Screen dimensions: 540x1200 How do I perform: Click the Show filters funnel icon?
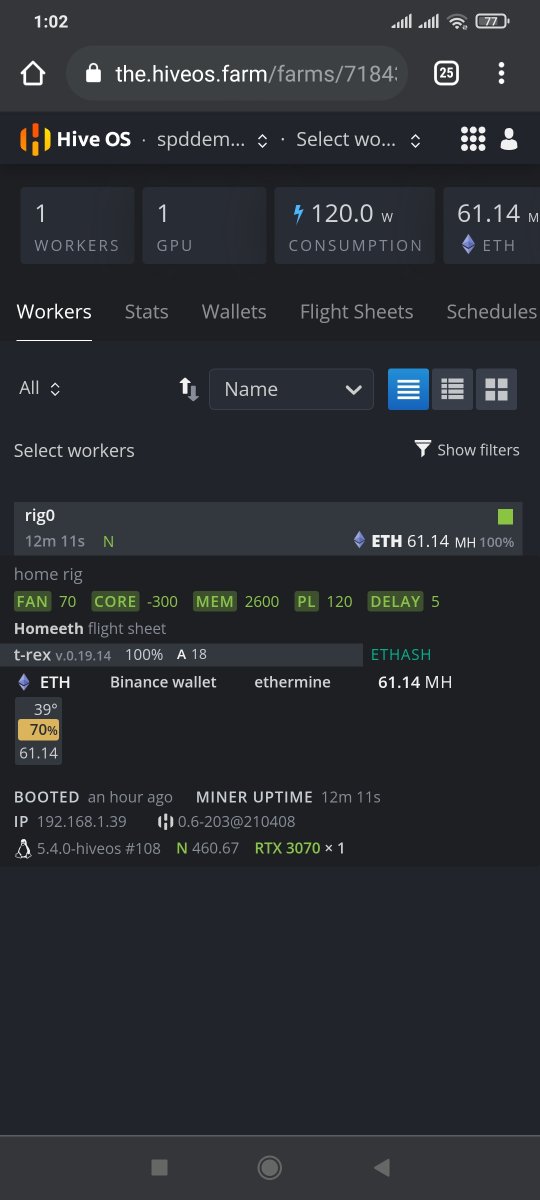[423, 449]
